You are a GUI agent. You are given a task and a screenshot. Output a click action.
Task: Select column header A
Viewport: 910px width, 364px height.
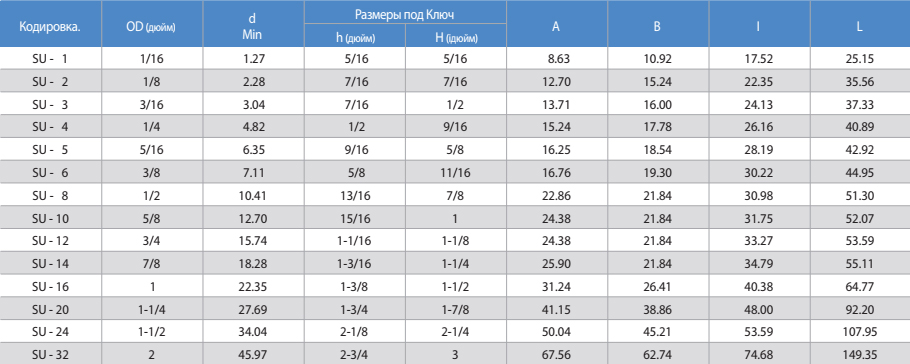pyautogui.click(x=556, y=27)
